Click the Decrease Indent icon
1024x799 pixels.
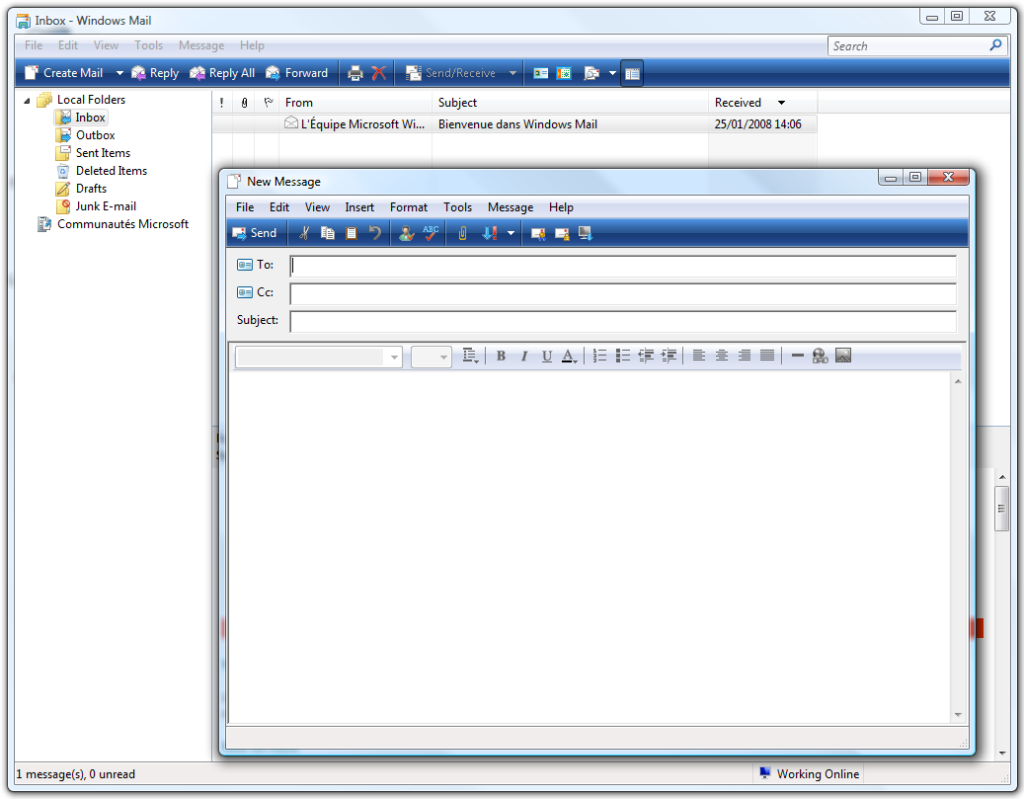tap(646, 355)
